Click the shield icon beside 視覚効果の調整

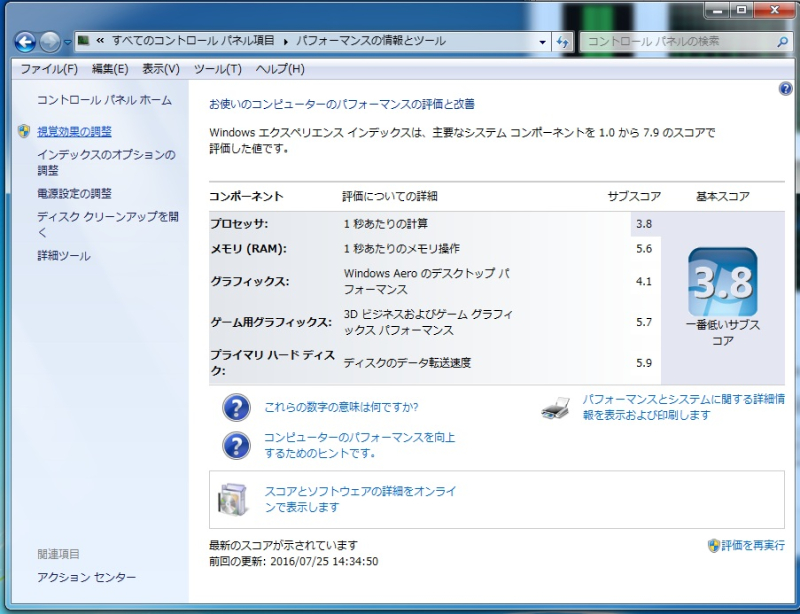[x=24, y=132]
